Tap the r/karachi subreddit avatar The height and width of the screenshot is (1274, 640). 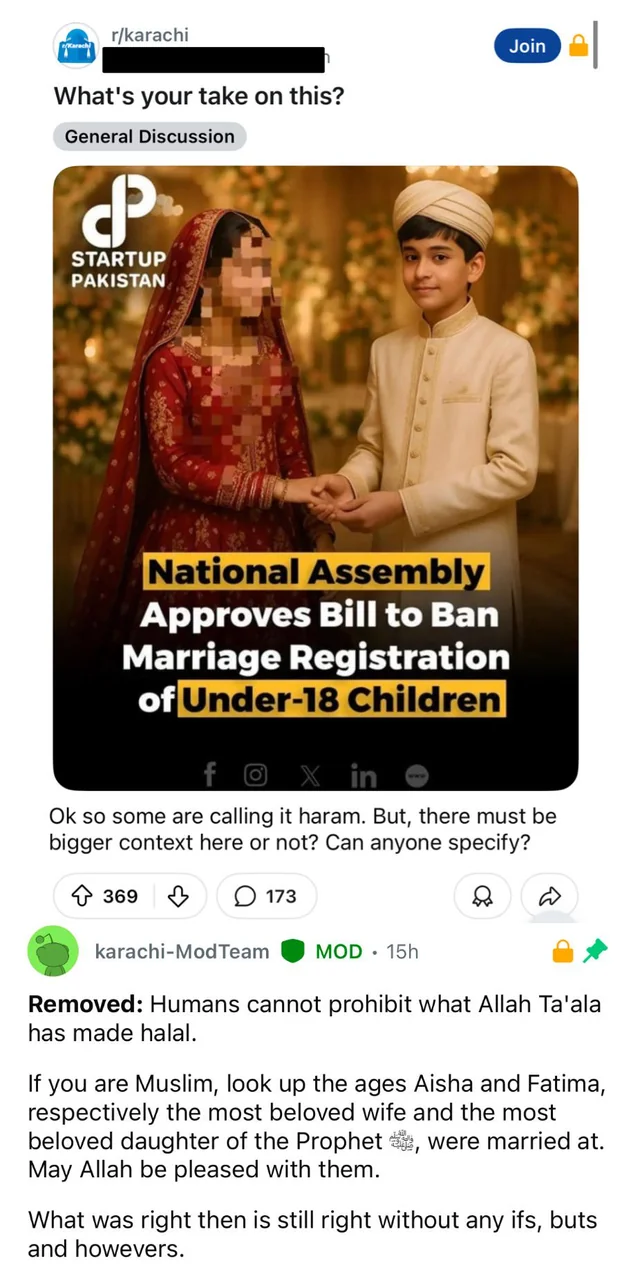point(77,47)
